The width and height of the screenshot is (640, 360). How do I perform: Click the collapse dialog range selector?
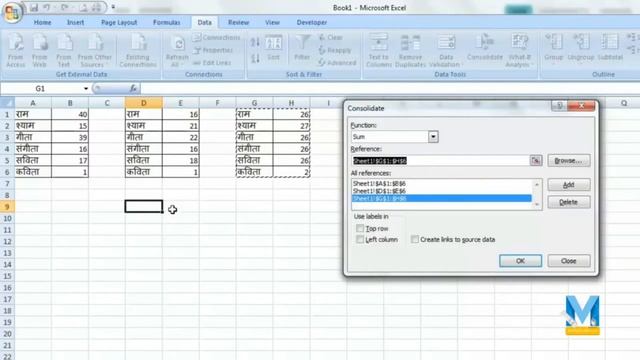536,160
